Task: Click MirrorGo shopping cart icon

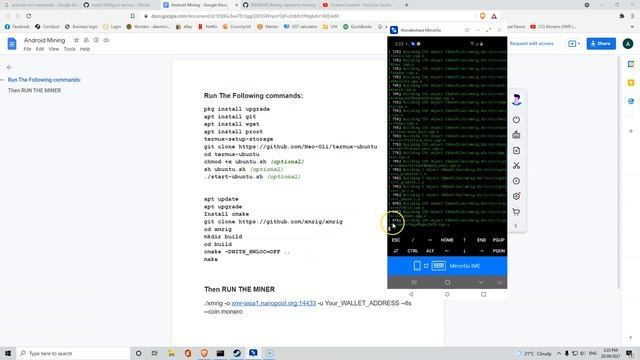Action: coord(516,212)
